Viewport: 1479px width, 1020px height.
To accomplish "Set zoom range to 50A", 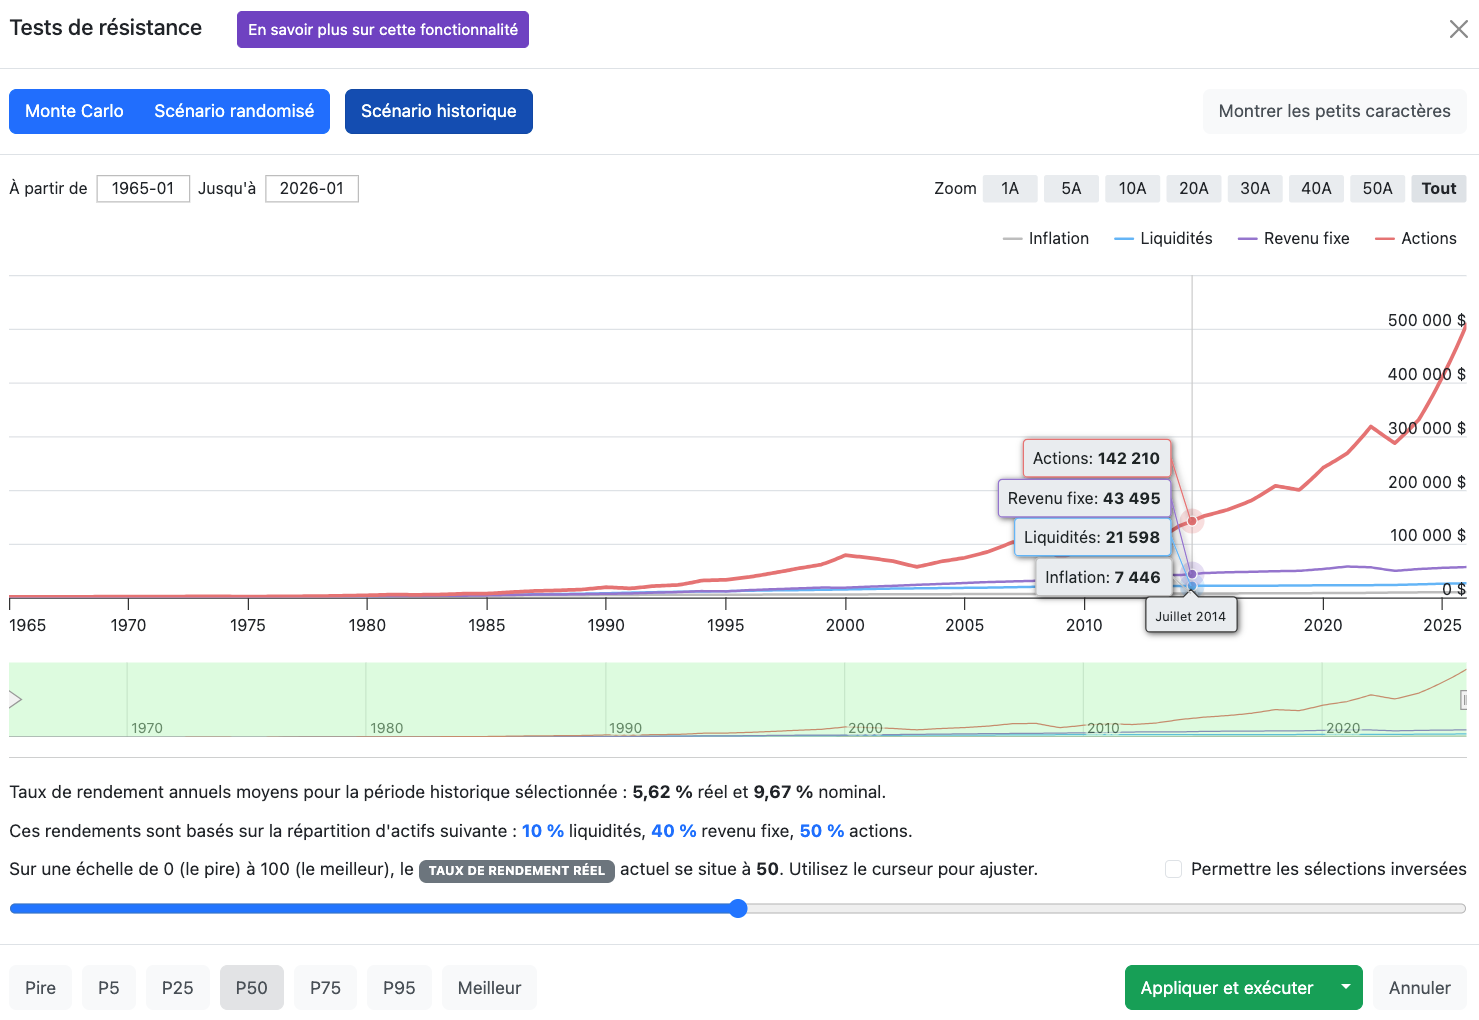I will (x=1377, y=188).
